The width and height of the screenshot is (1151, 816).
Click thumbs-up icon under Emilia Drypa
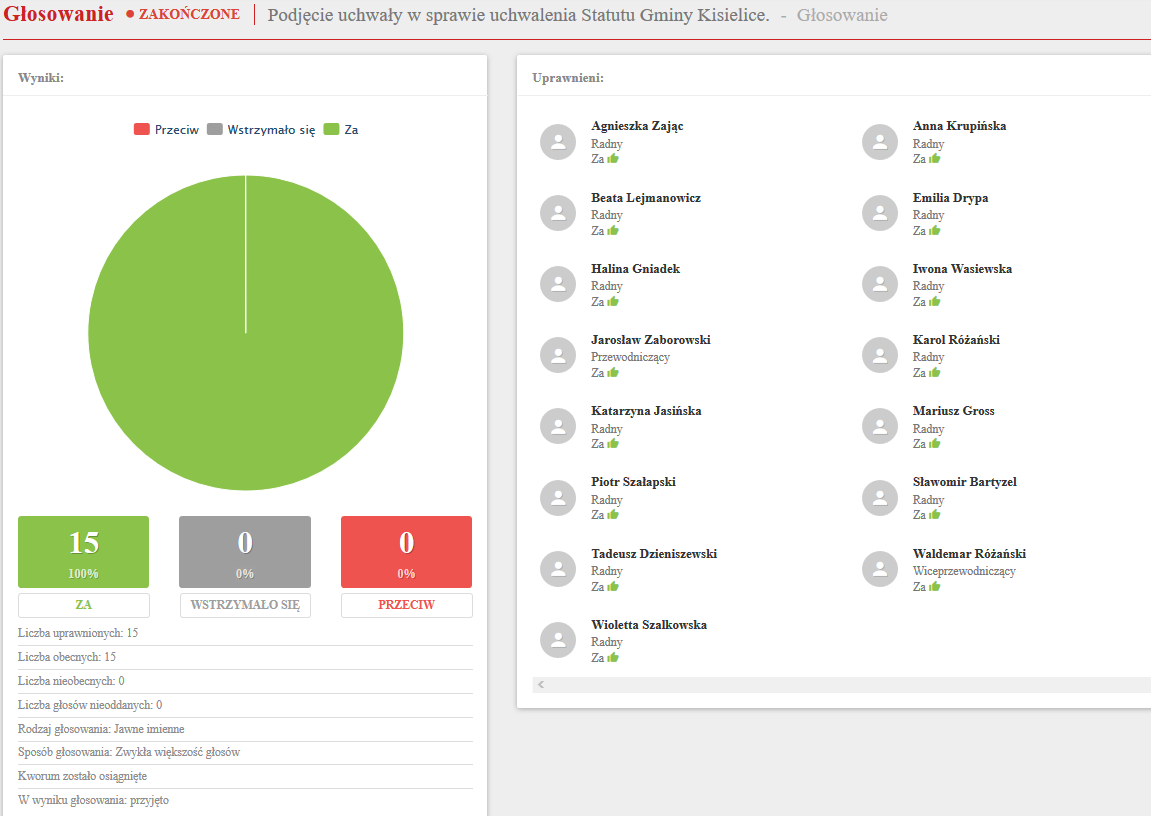[935, 230]
